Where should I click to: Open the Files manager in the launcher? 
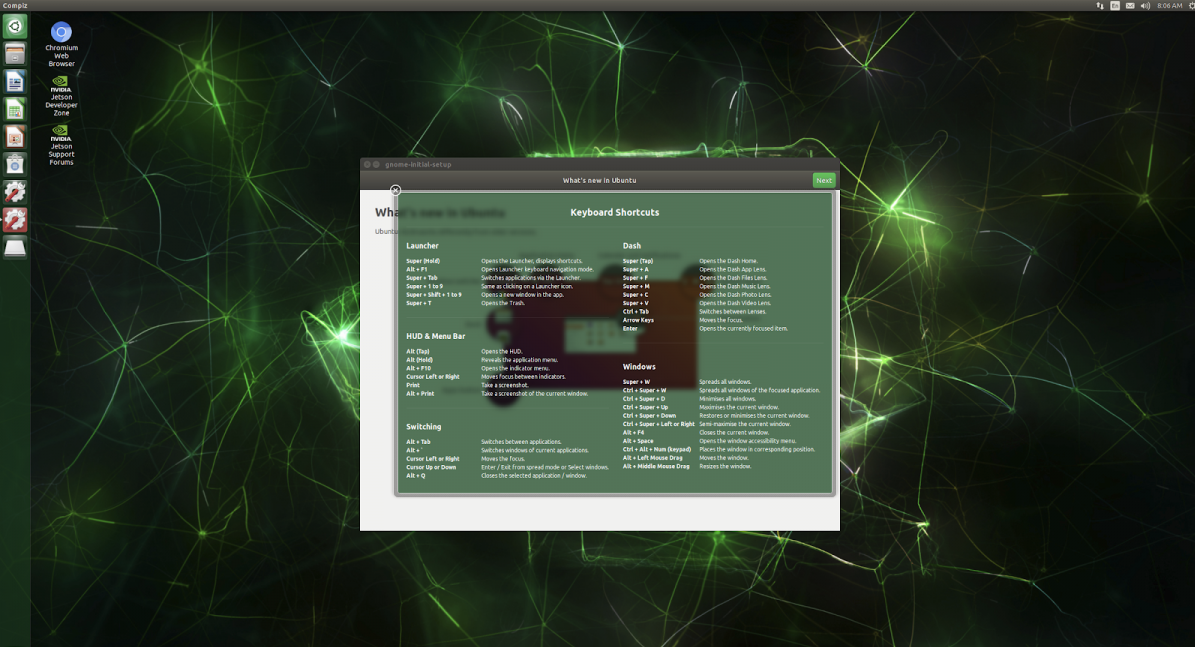[x=14, y=54]
